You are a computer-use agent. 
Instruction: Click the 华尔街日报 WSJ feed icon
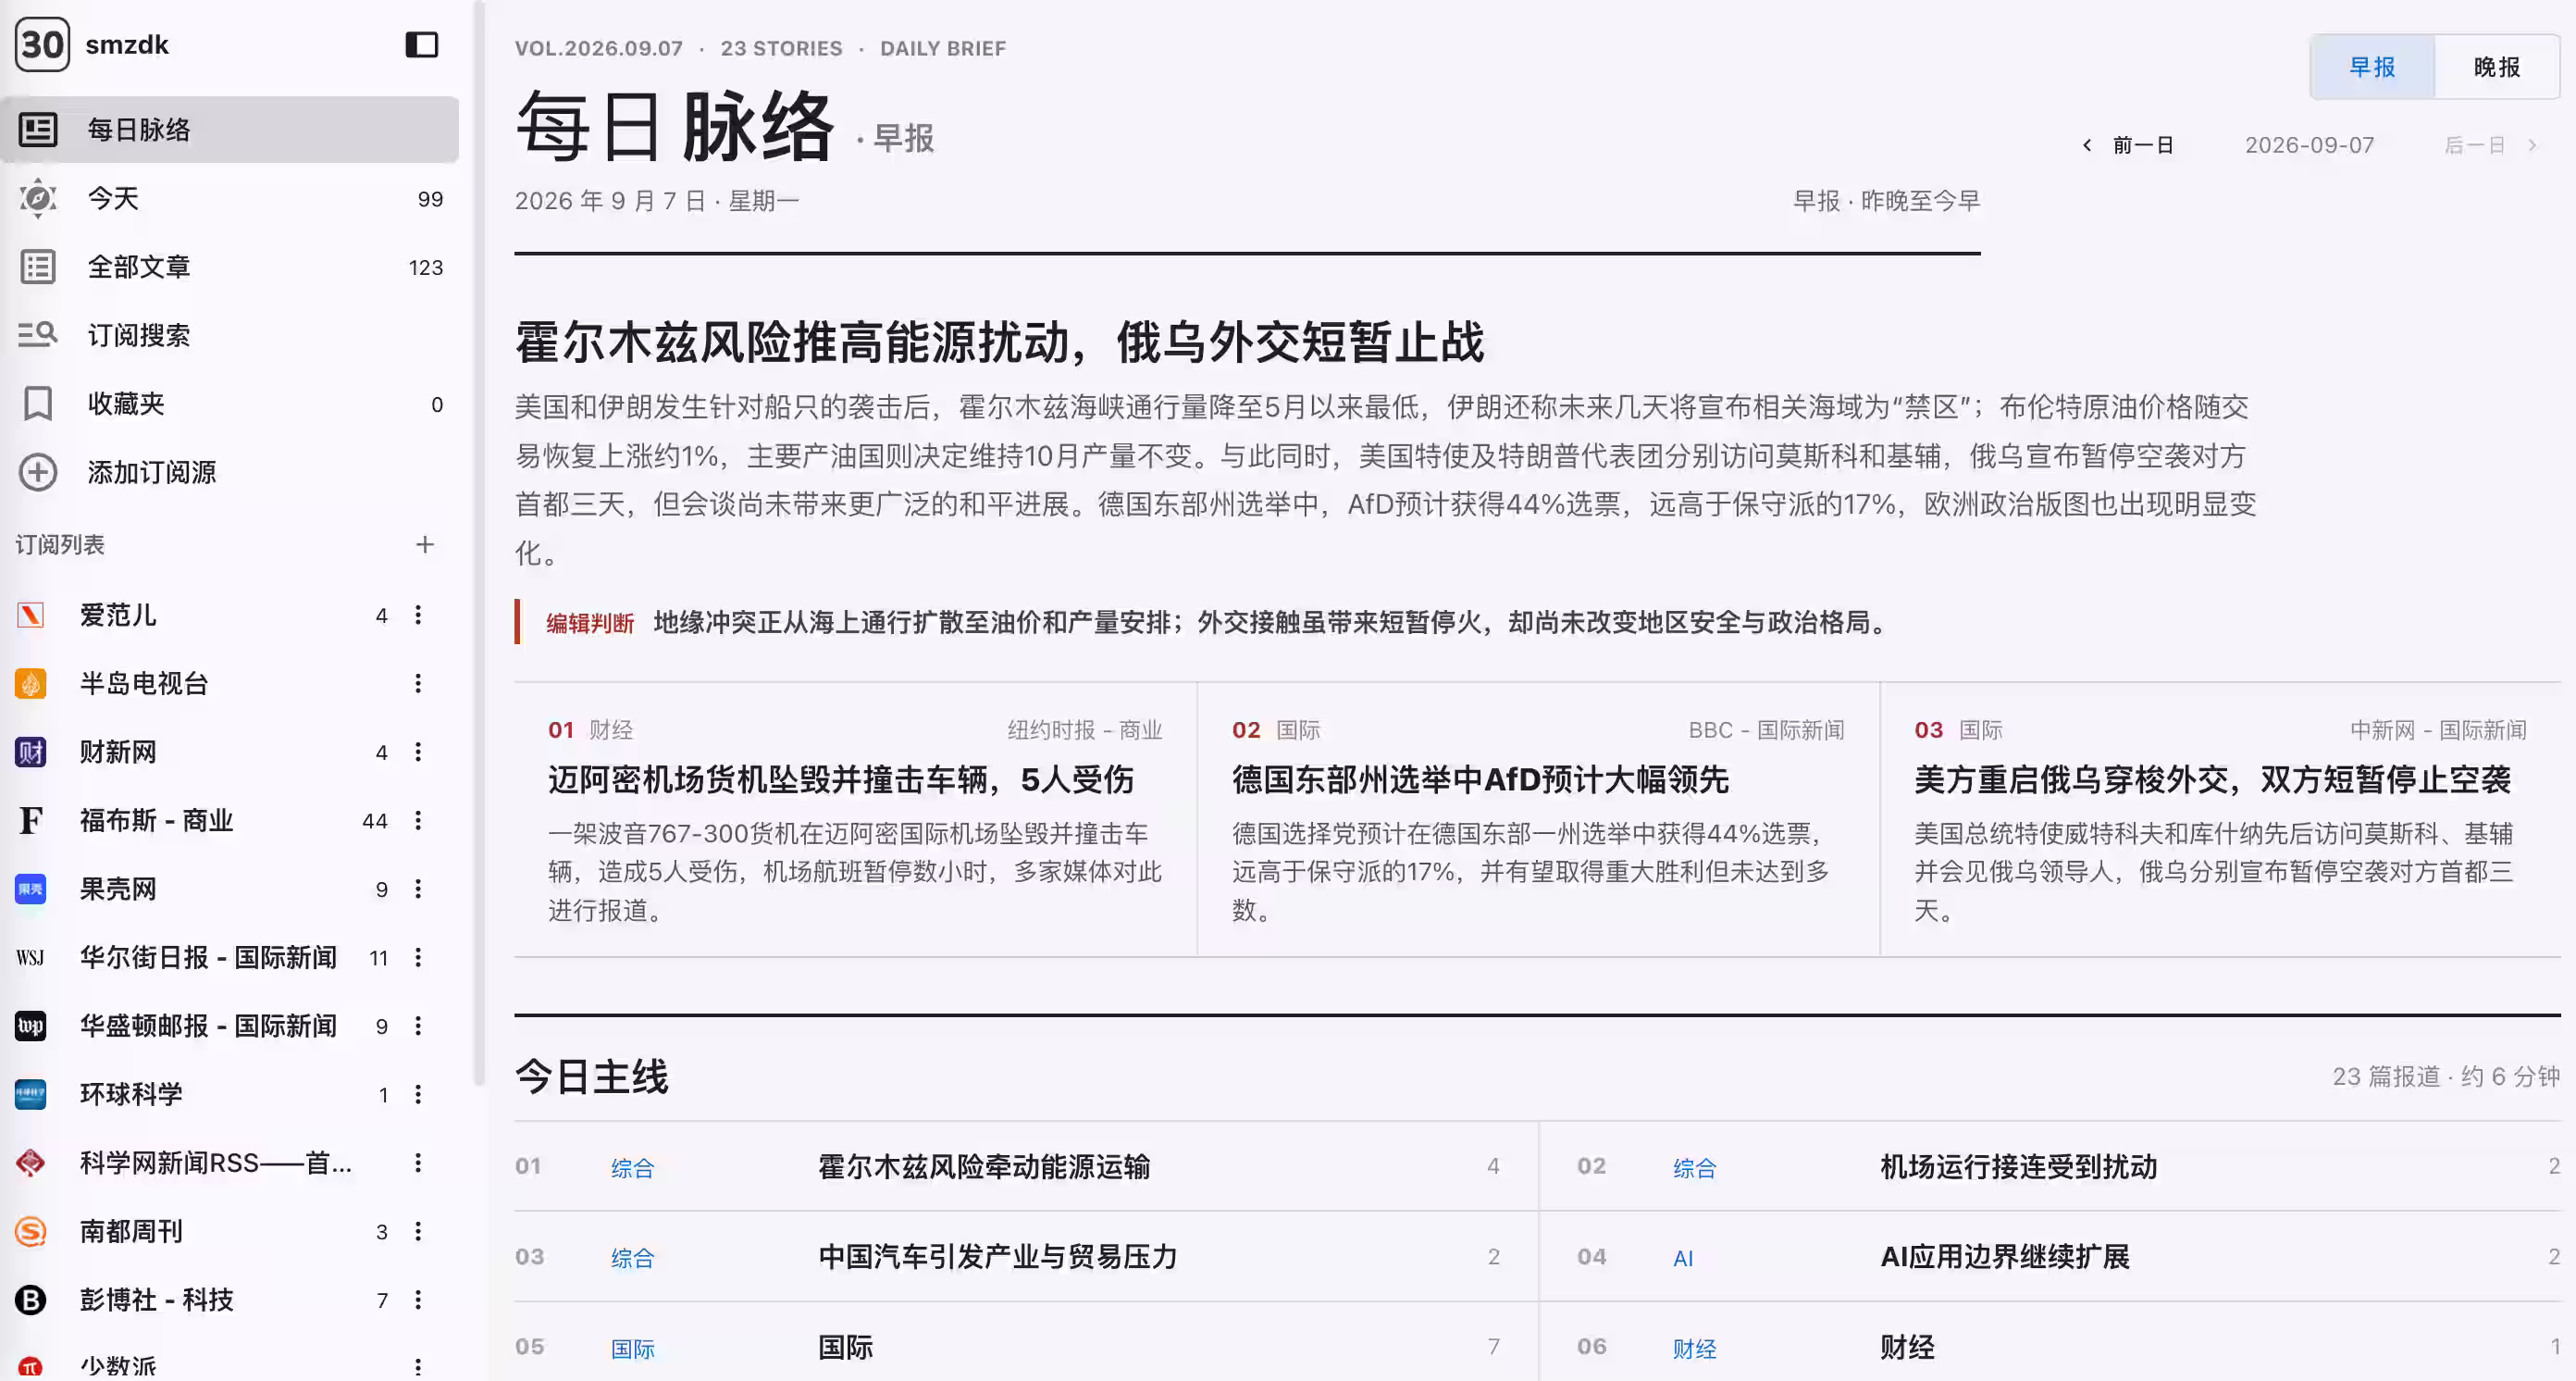(x=31, y=958)
